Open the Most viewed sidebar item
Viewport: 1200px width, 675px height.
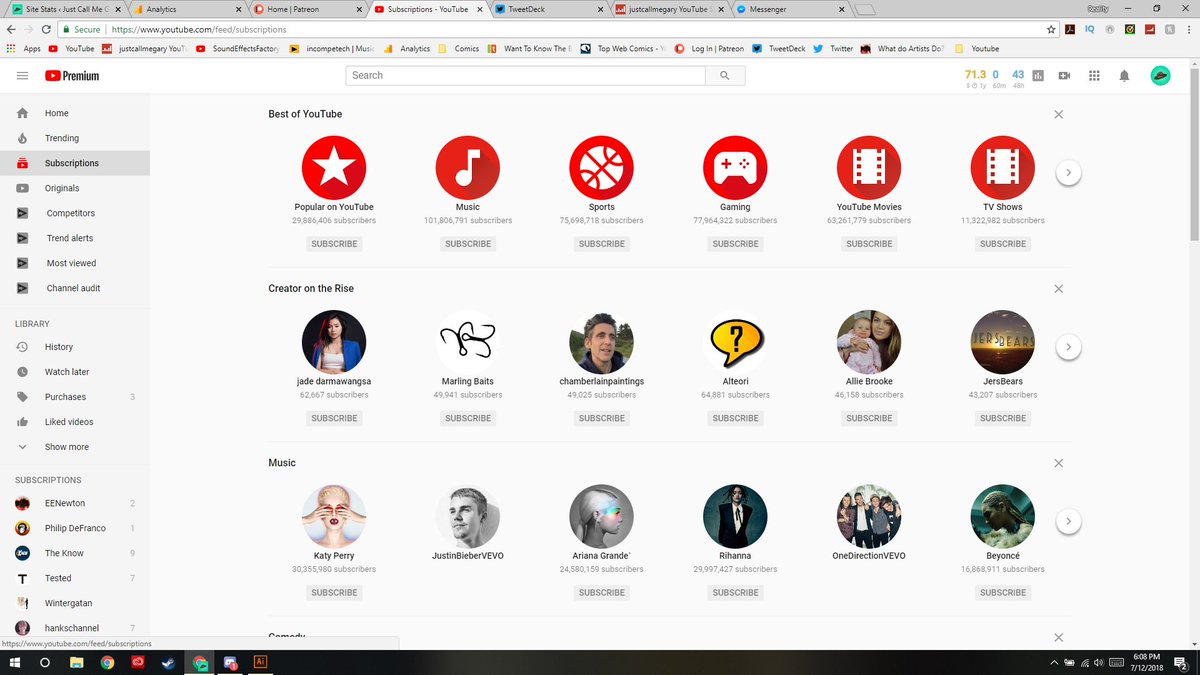point(75,263)
